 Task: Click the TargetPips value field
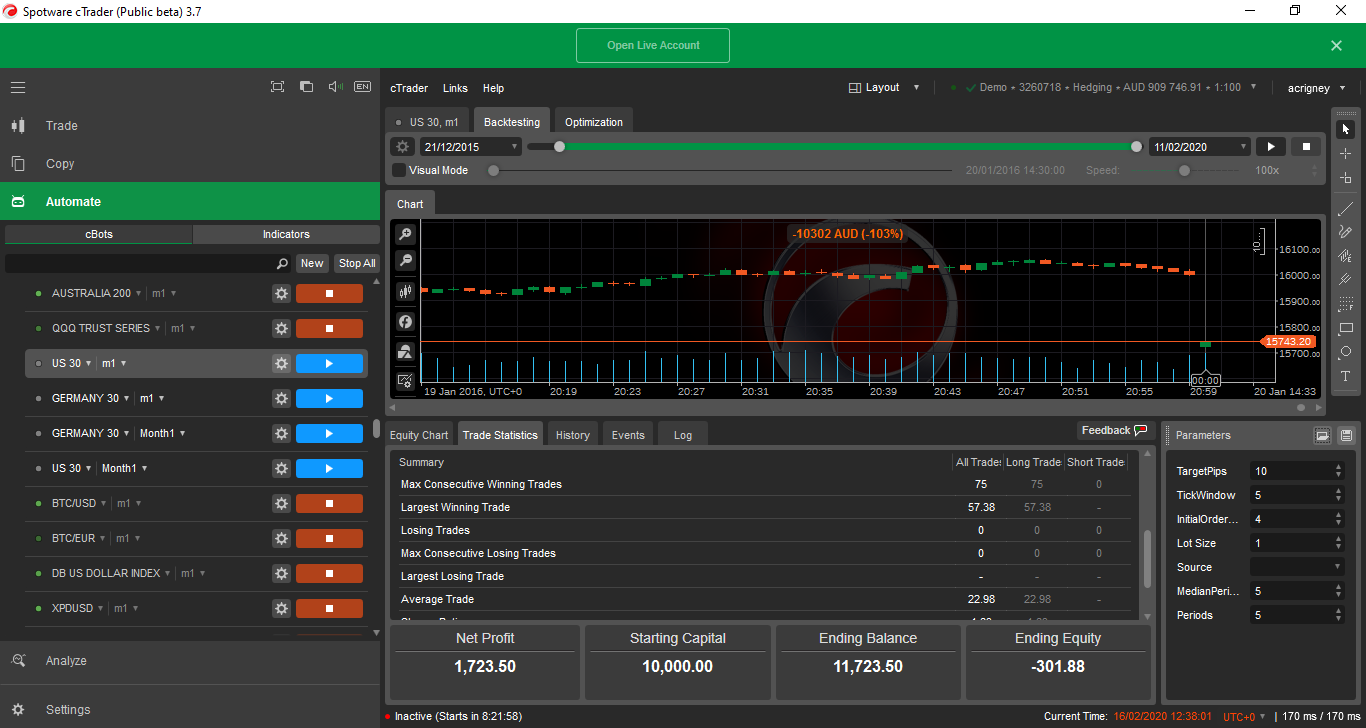click(1297, 471)
